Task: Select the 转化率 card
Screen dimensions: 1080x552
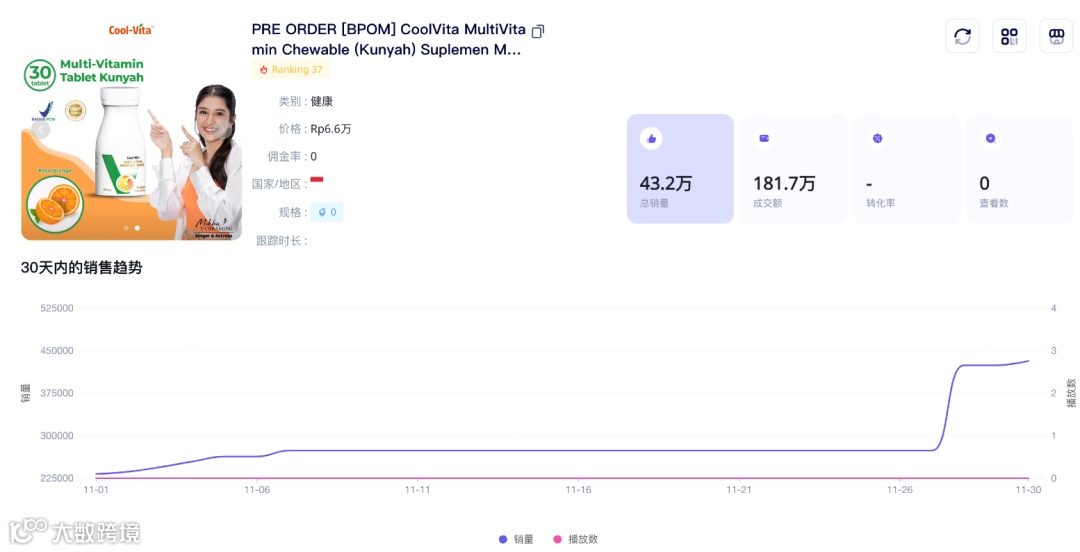Action: coord(906,169)
